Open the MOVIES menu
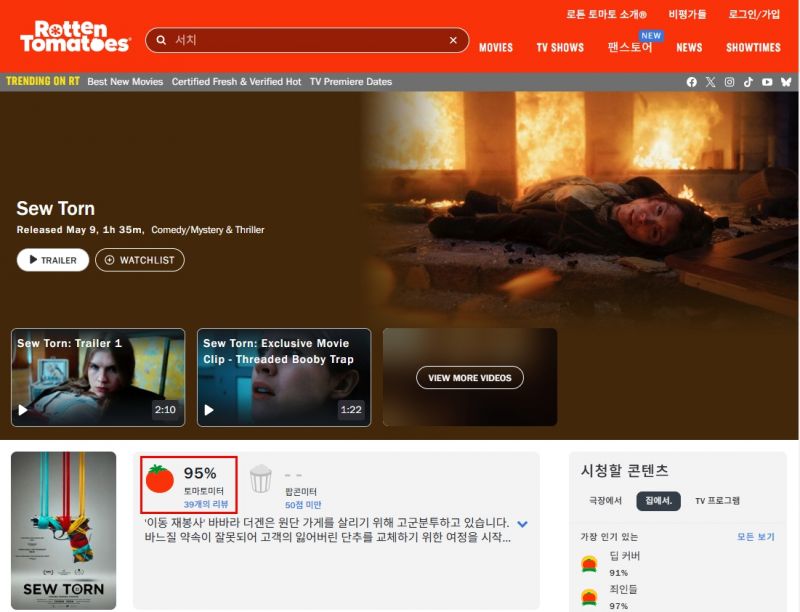This screenshot has height=612, width=800. click(x=495, y=47)
